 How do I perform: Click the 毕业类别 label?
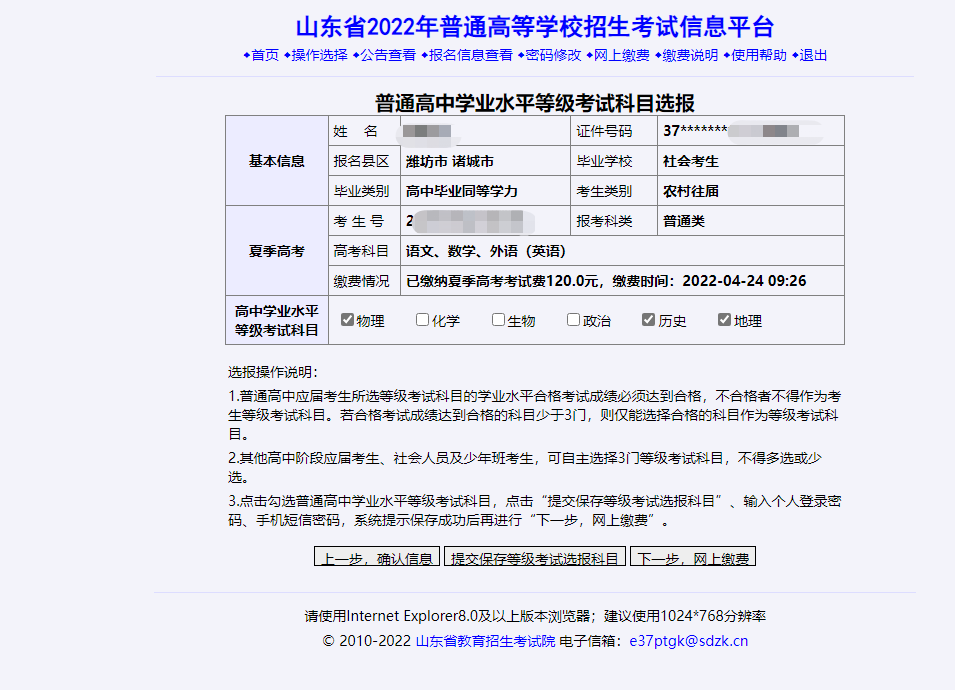pos(361,191)
